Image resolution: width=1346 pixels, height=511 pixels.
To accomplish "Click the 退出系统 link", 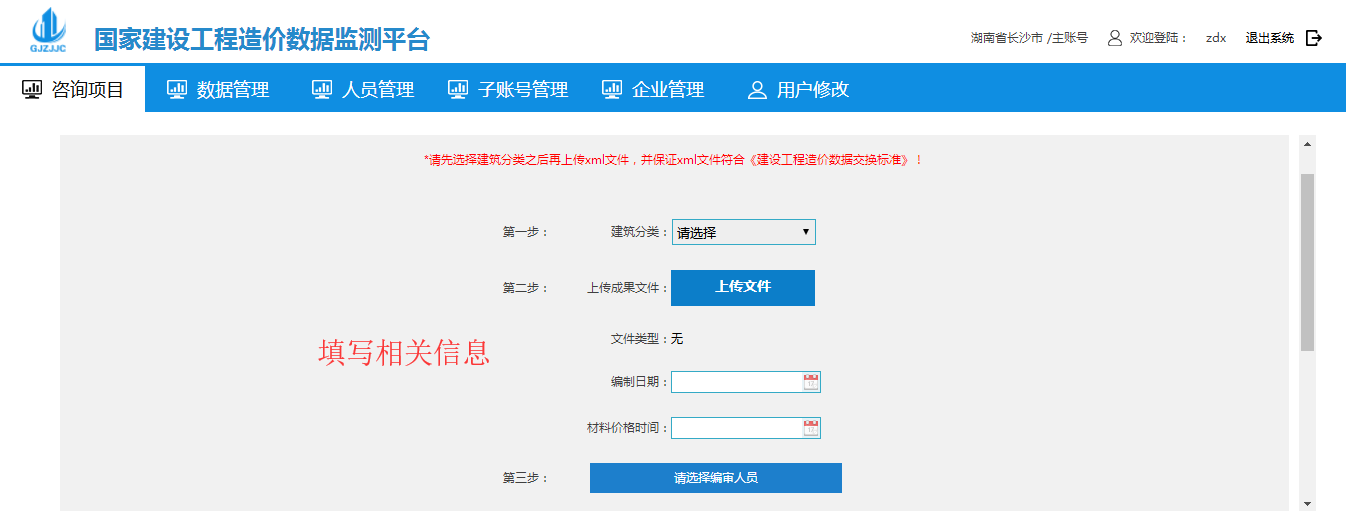I will coord(1269,38).
